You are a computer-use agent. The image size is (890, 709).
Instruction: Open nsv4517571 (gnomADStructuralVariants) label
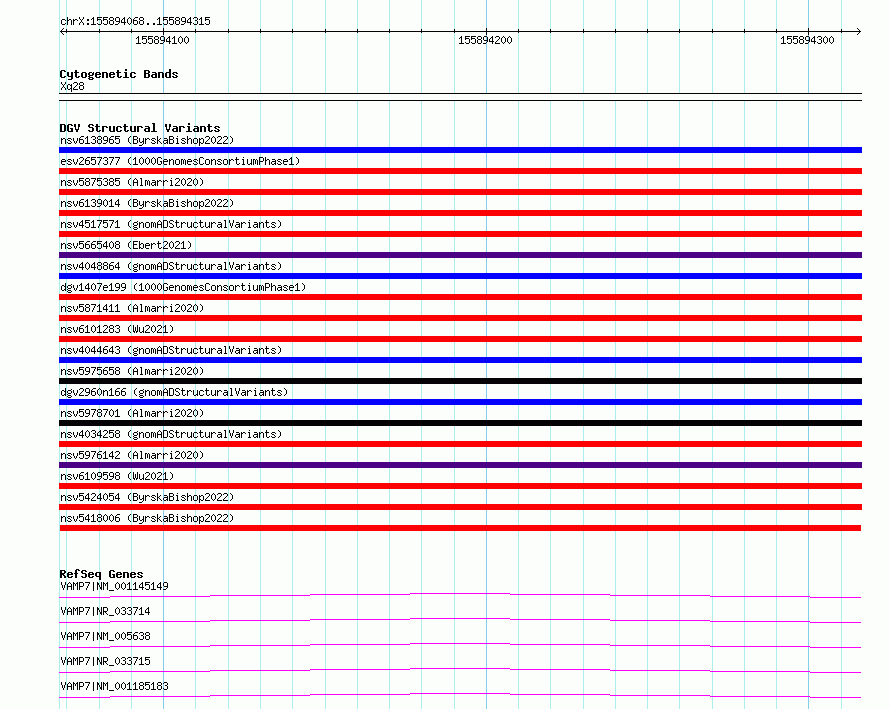pos(171,224)
